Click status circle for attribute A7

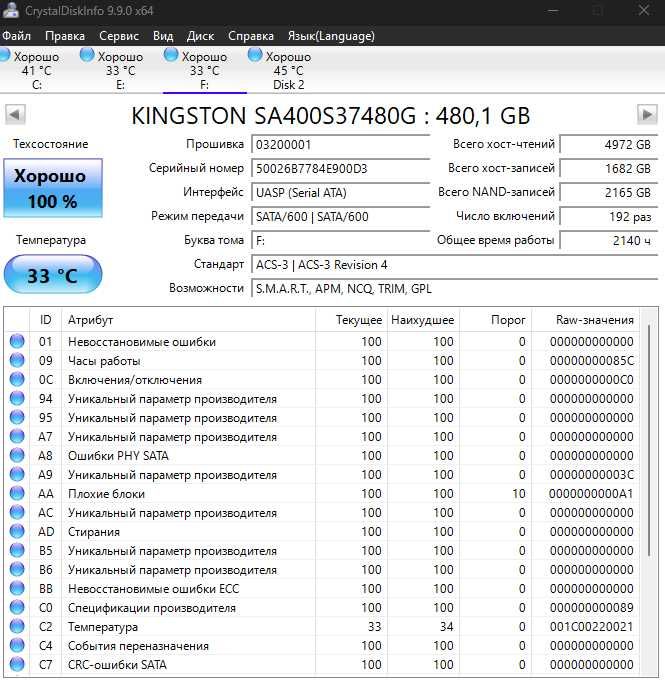click(17, 436)
